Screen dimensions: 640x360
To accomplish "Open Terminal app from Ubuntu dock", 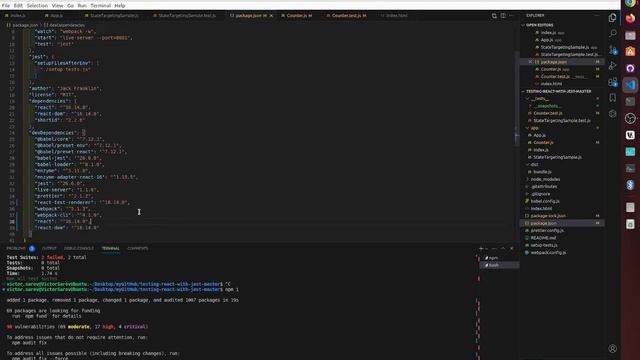I will pos(630,101).
